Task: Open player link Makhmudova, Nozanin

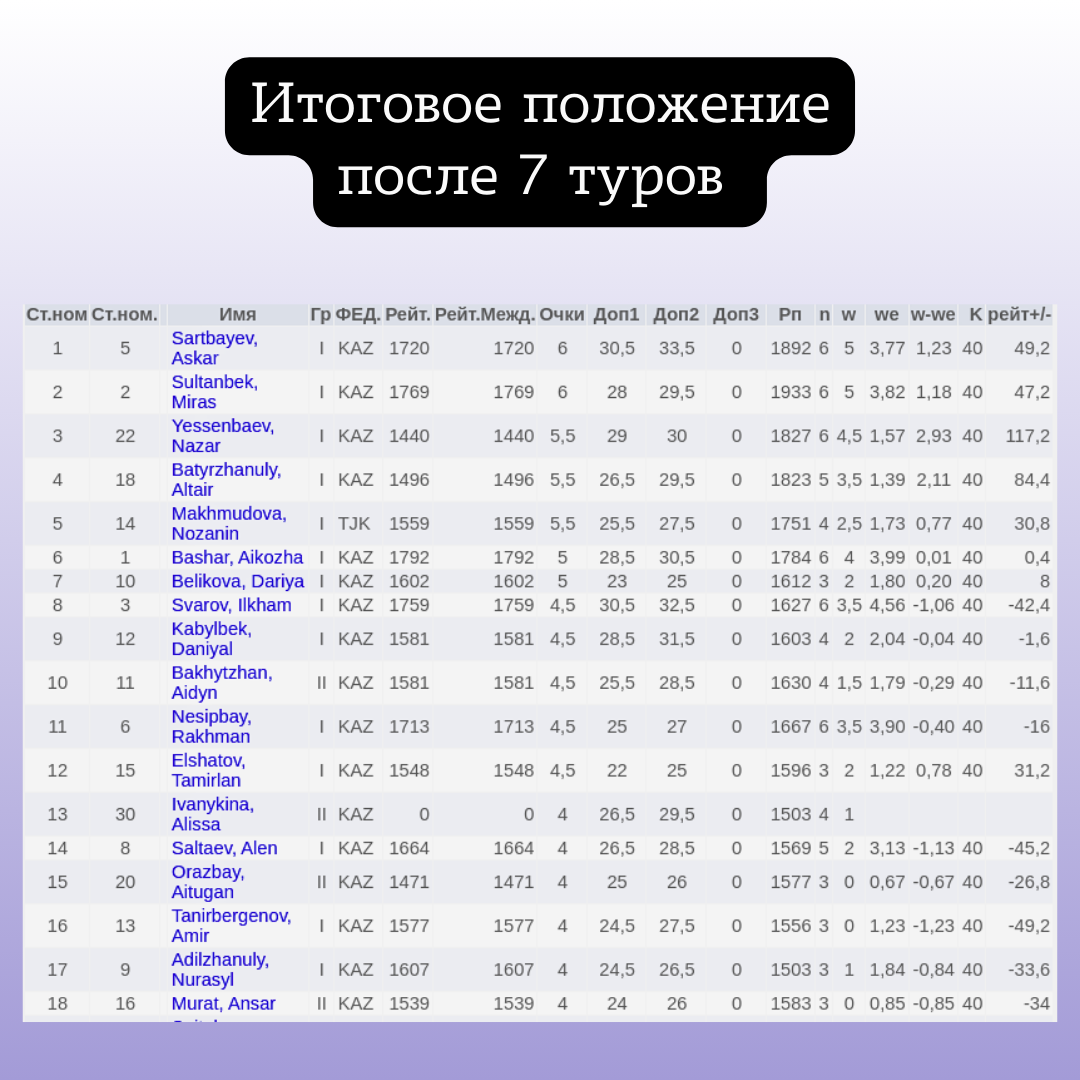Action: [229, 523]
